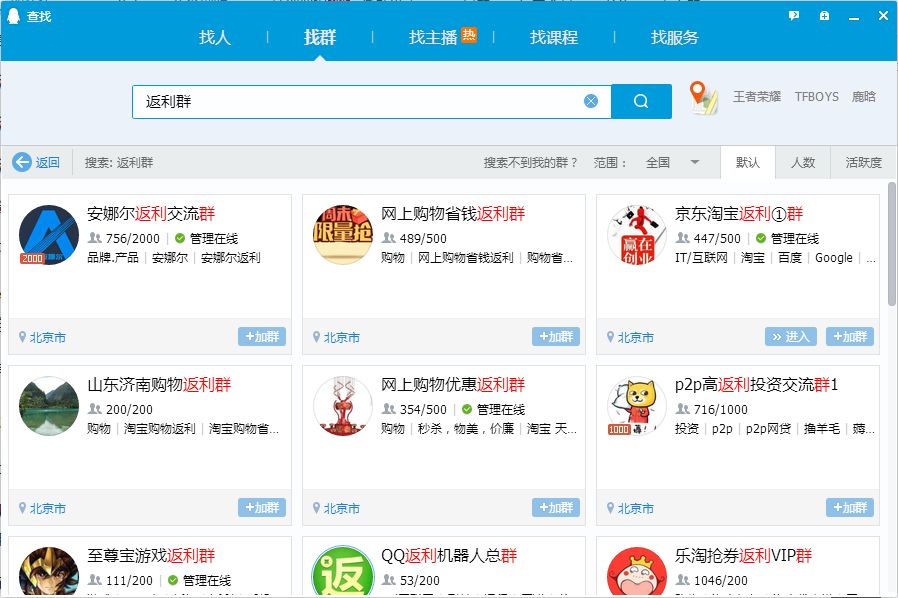Screen dimensions: 898x598
Task: Click tag 安娜尔返利
Action: point(231,258)
